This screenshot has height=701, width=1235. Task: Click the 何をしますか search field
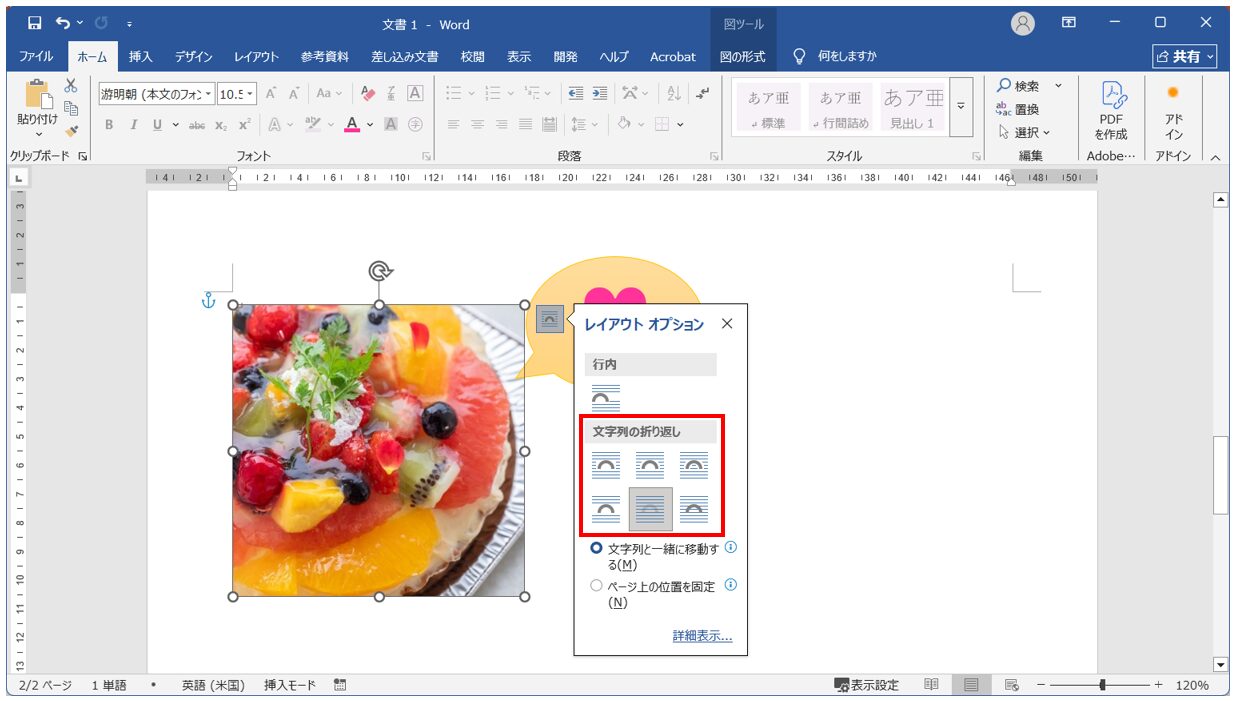(x=835, y=57)
